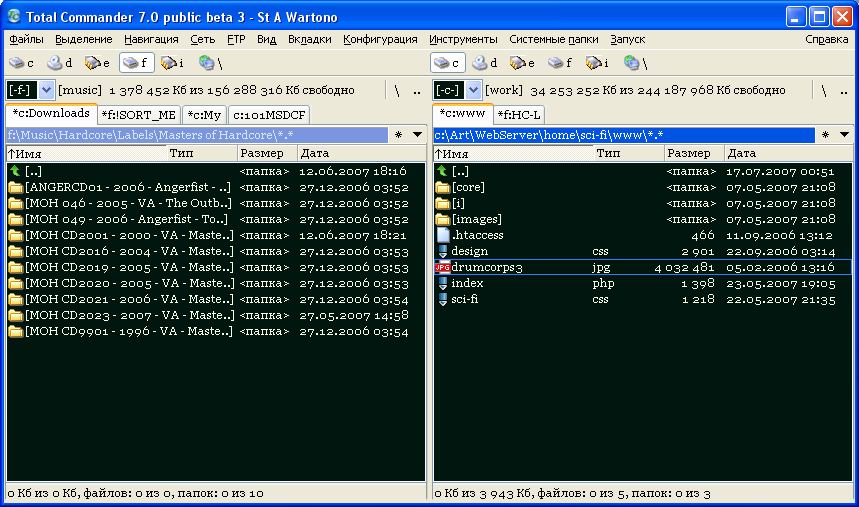This screenshot has height=507, width=859.
Task: Switch left panel to drive d
Action: pos(60,63)
